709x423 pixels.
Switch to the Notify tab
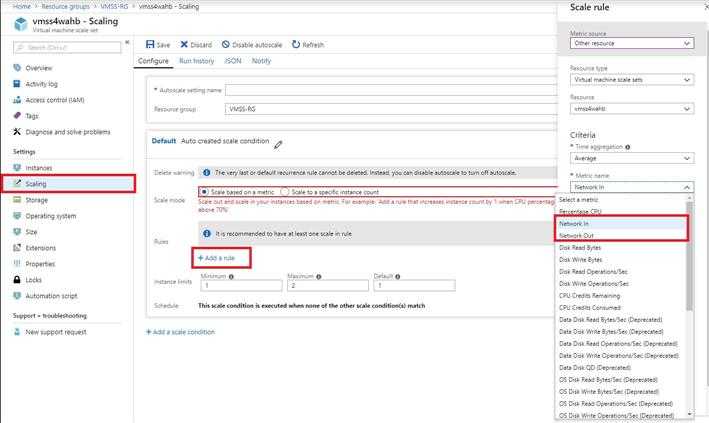pos(261,61)
